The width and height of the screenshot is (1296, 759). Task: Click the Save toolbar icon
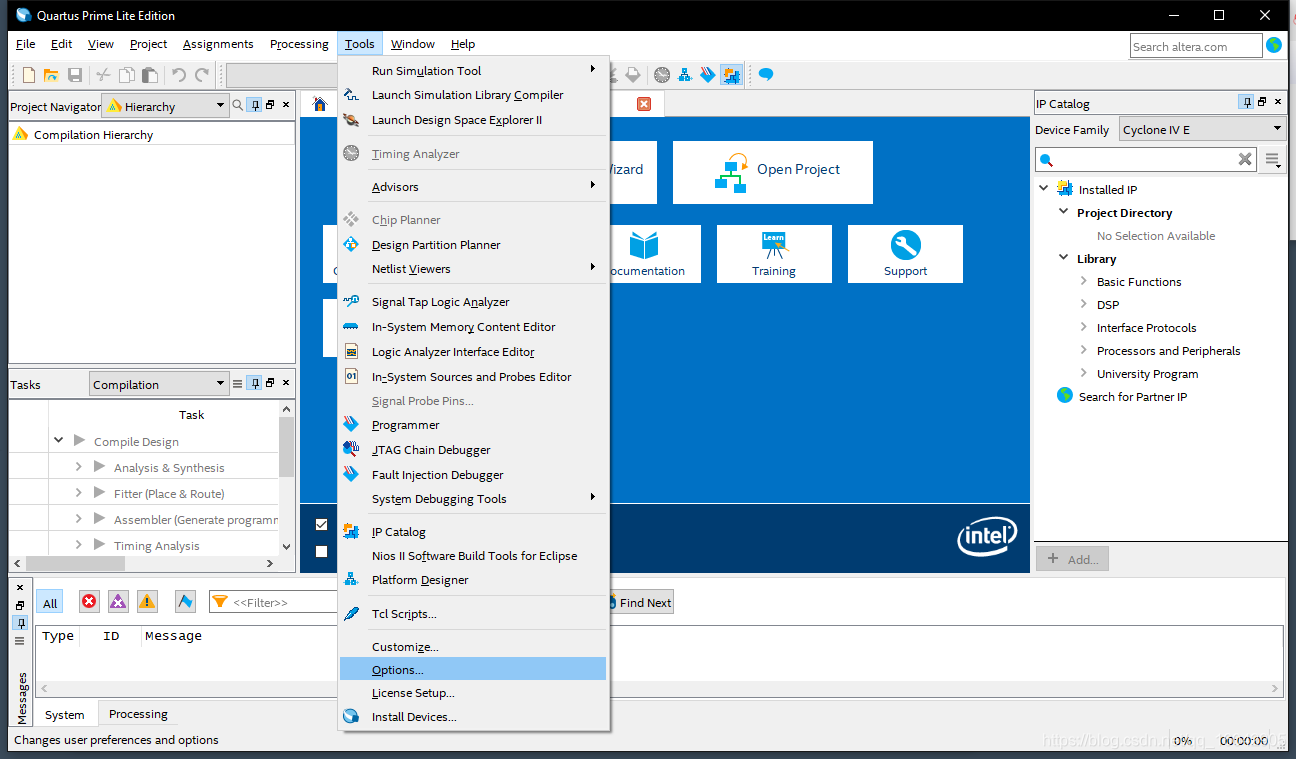coord(75,75)
